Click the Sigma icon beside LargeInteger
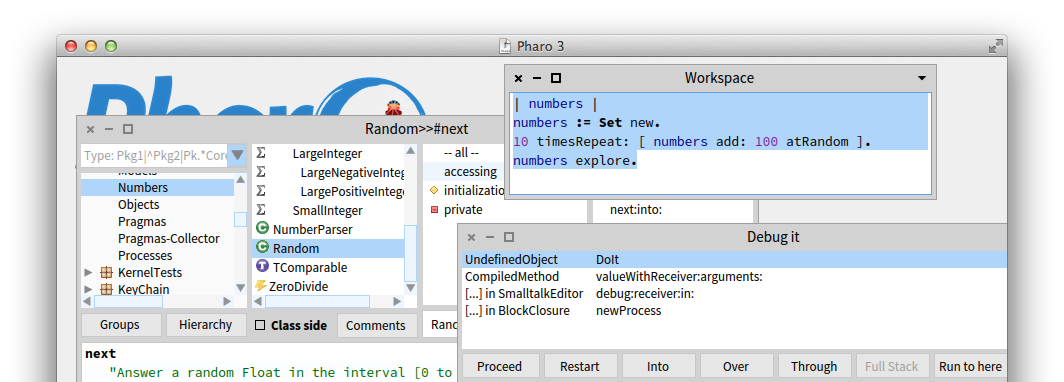1064x382 pixels. pyautogui.click(x=261, y=153)
